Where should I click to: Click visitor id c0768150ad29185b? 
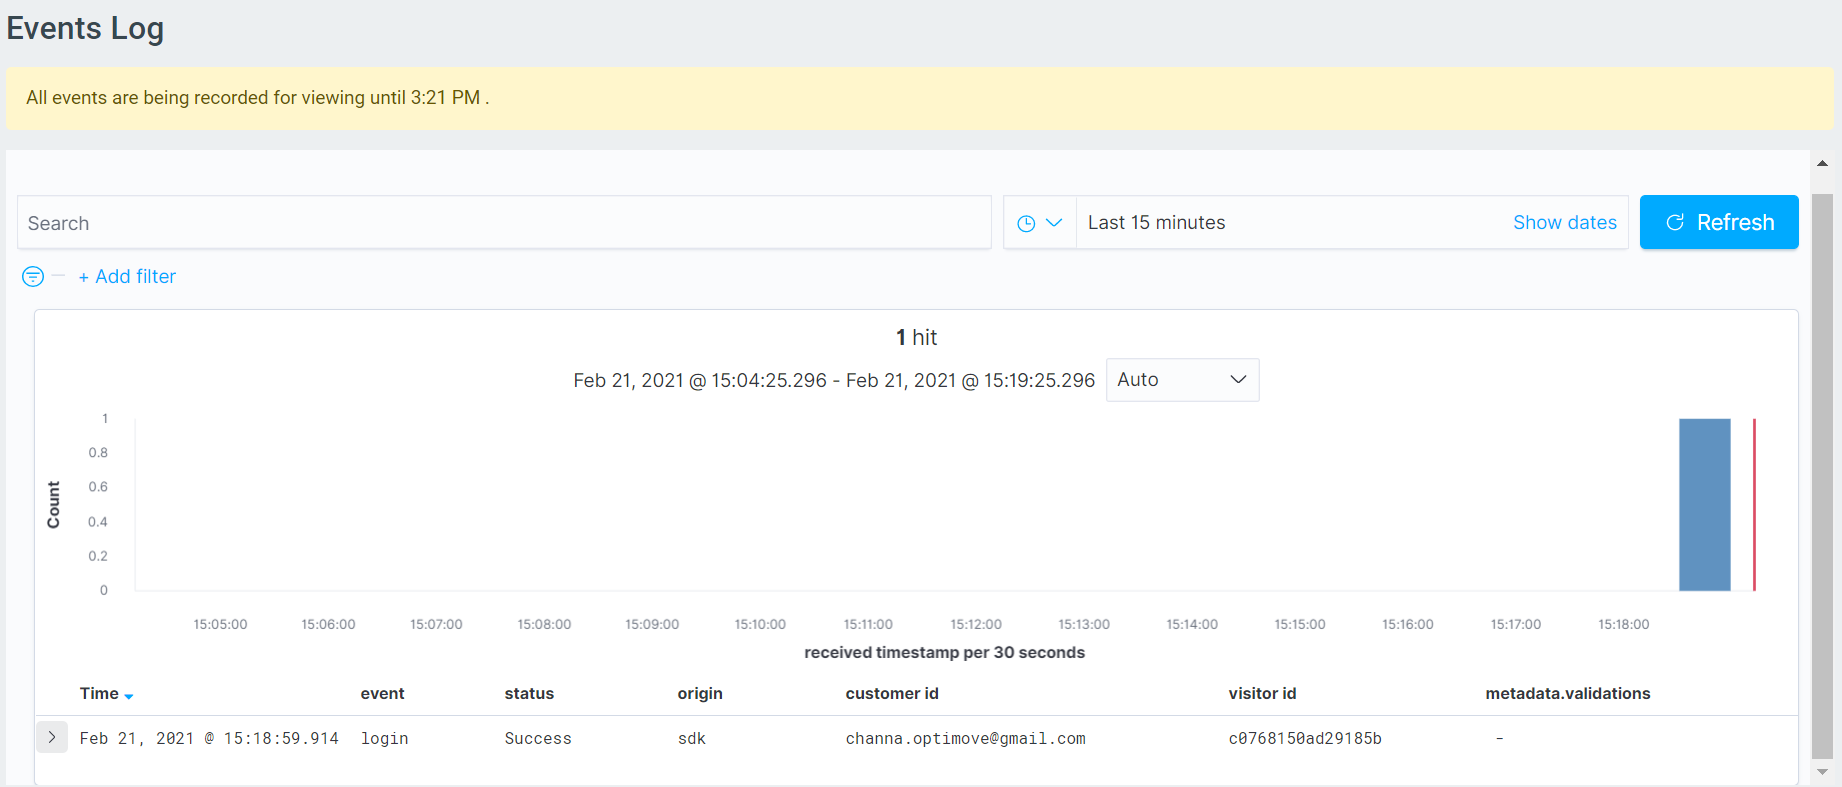click(x=1305, y=738)
